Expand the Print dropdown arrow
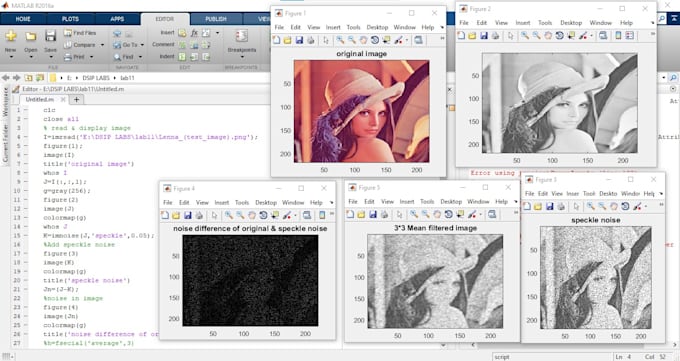This screenshot has height=361, width=680. tap(92, 57)
